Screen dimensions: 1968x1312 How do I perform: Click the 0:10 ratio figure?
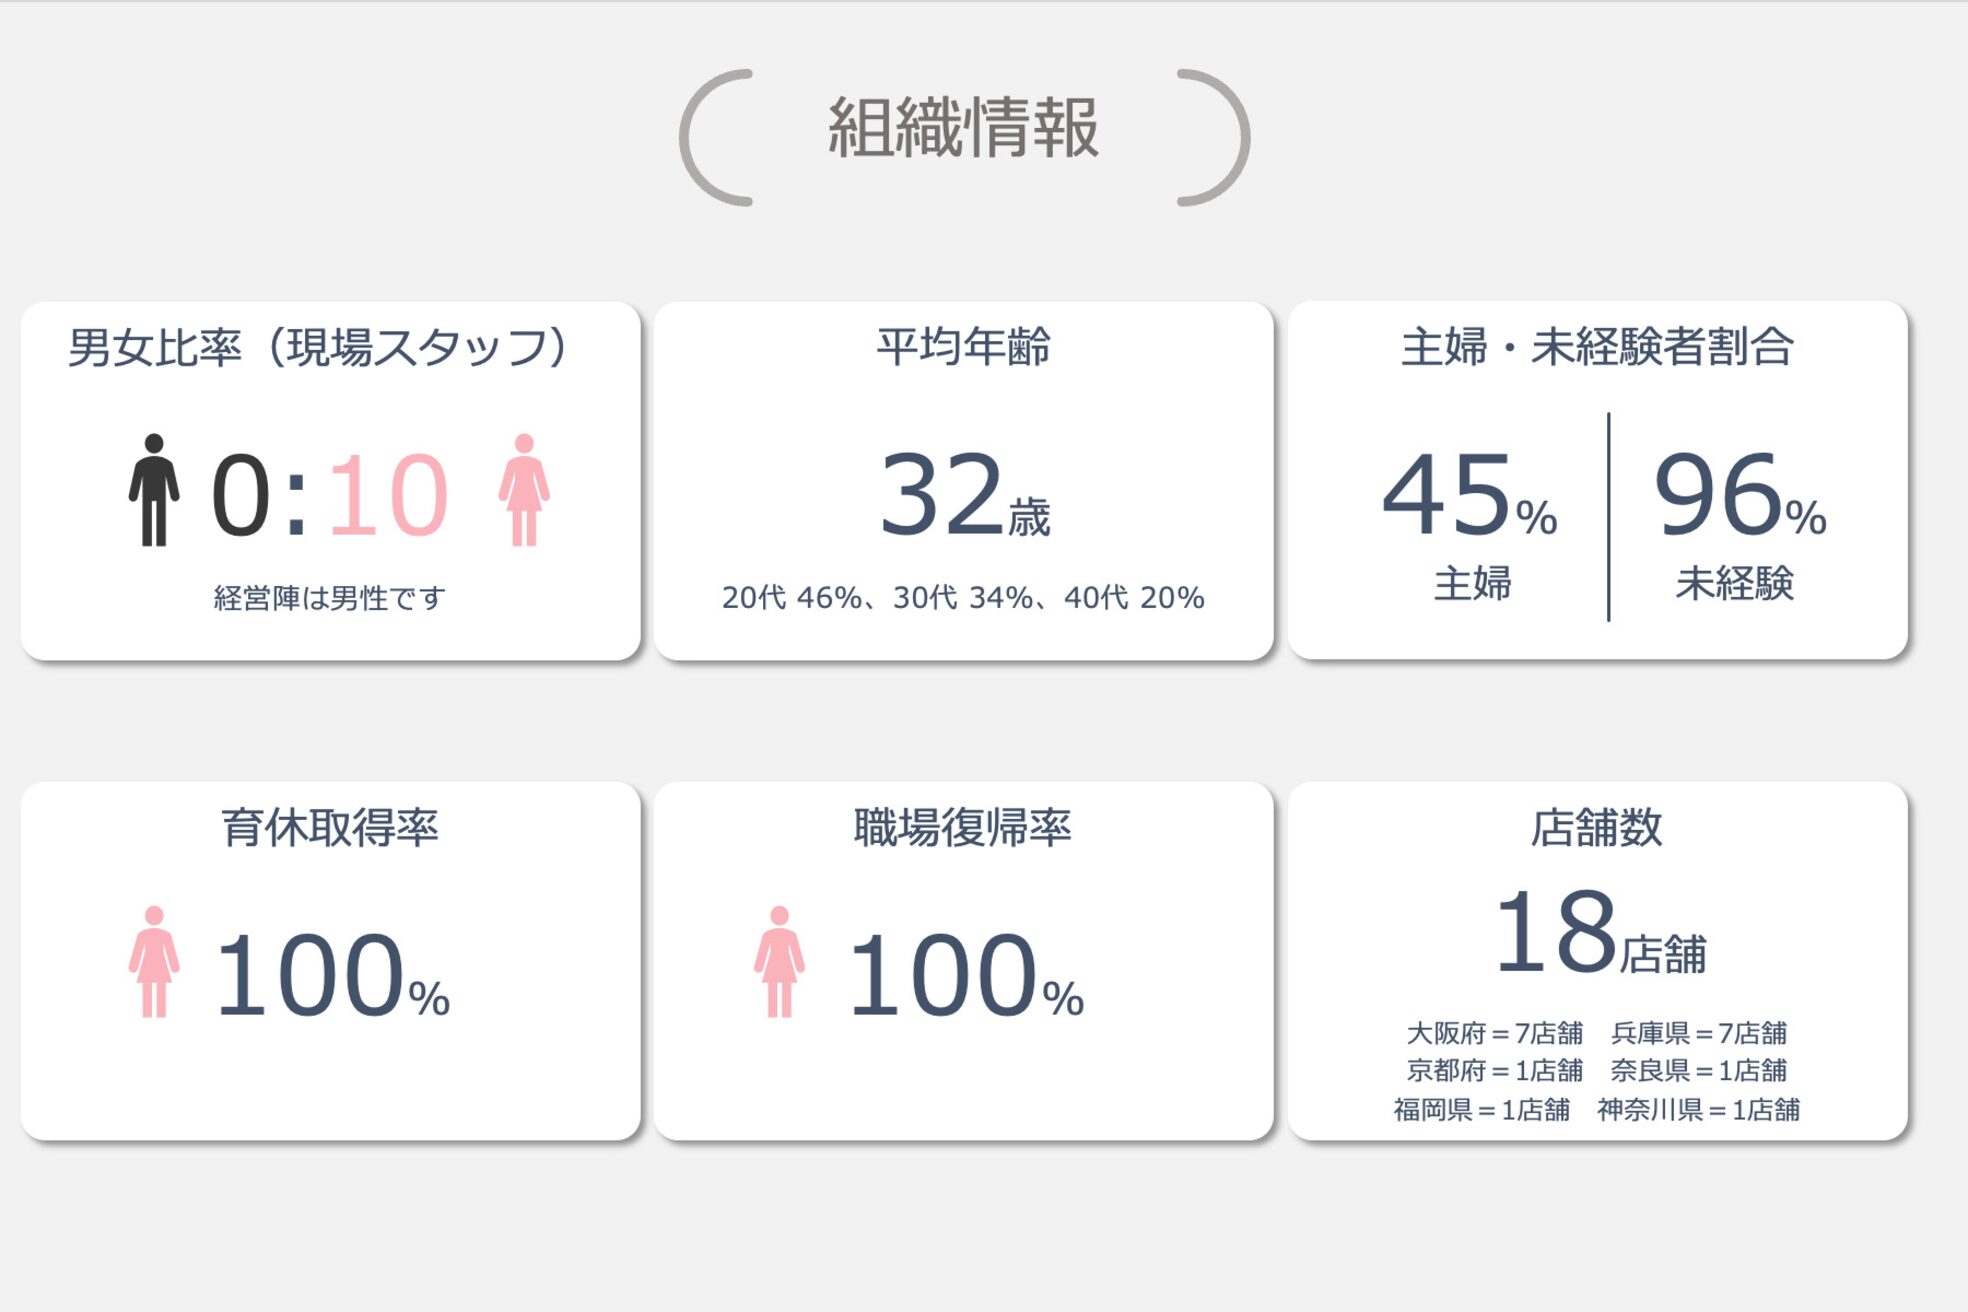click(330, 495)
